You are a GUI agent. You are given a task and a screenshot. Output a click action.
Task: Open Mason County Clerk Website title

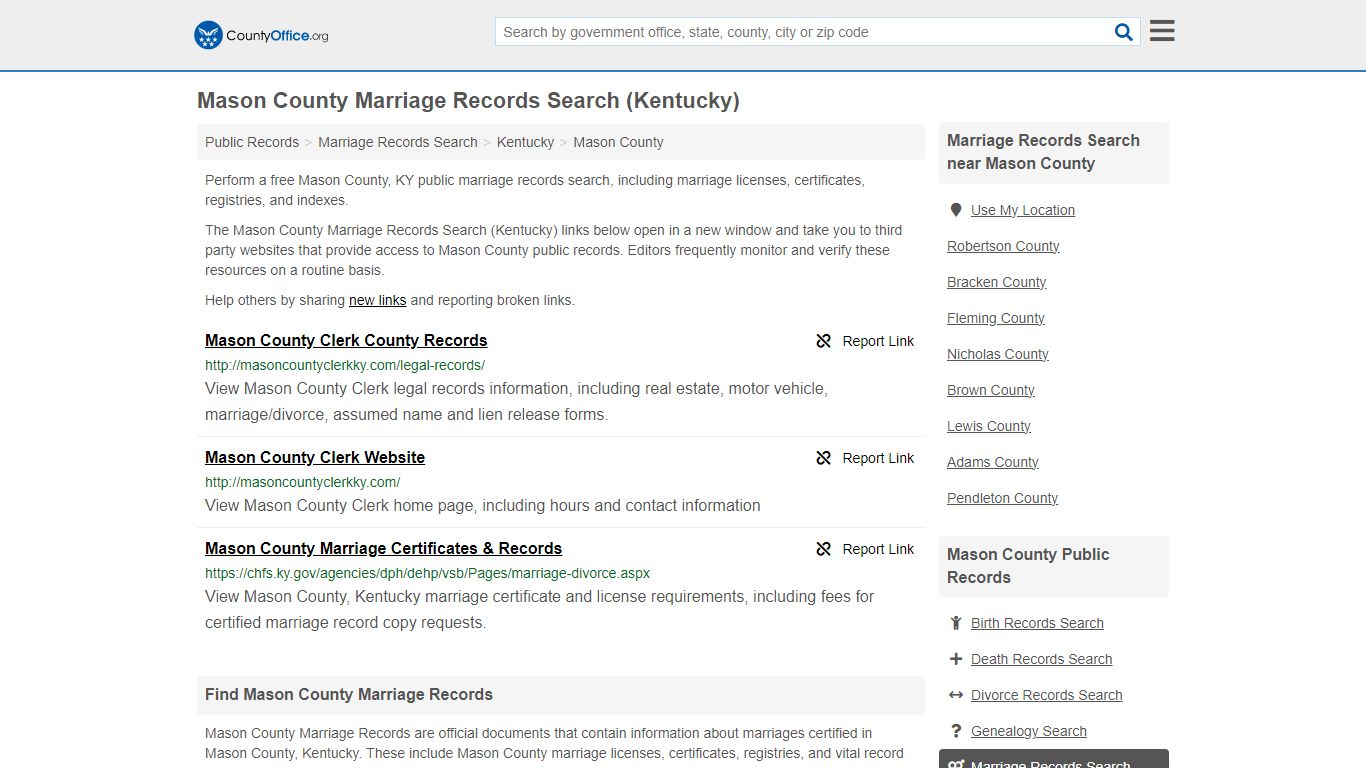tap(315, 457)
